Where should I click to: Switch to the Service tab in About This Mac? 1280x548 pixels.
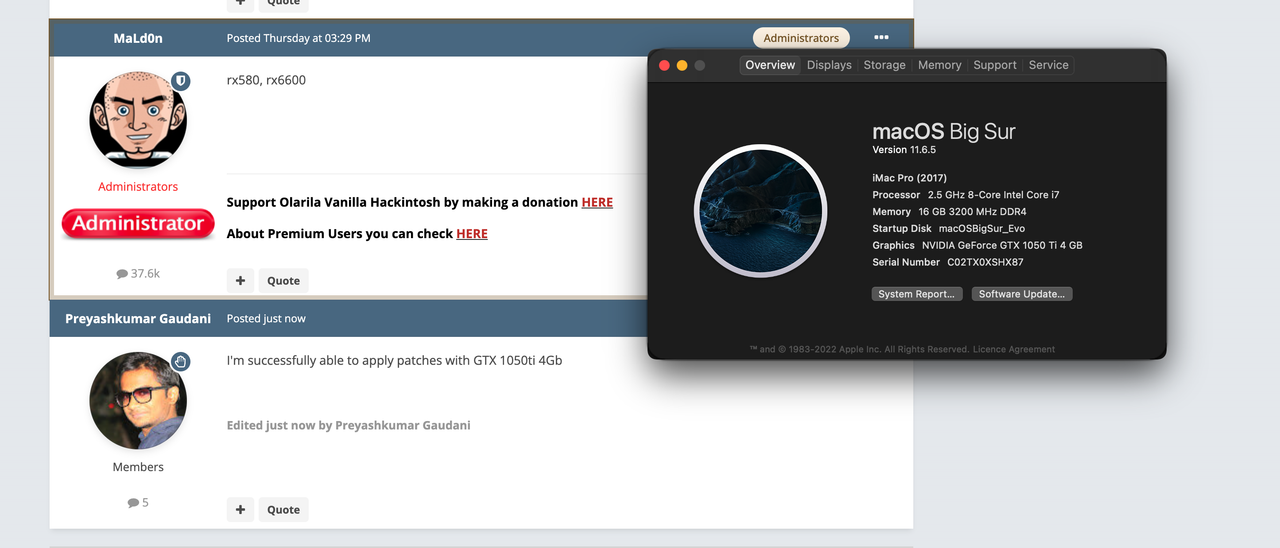click(1049, 65)
